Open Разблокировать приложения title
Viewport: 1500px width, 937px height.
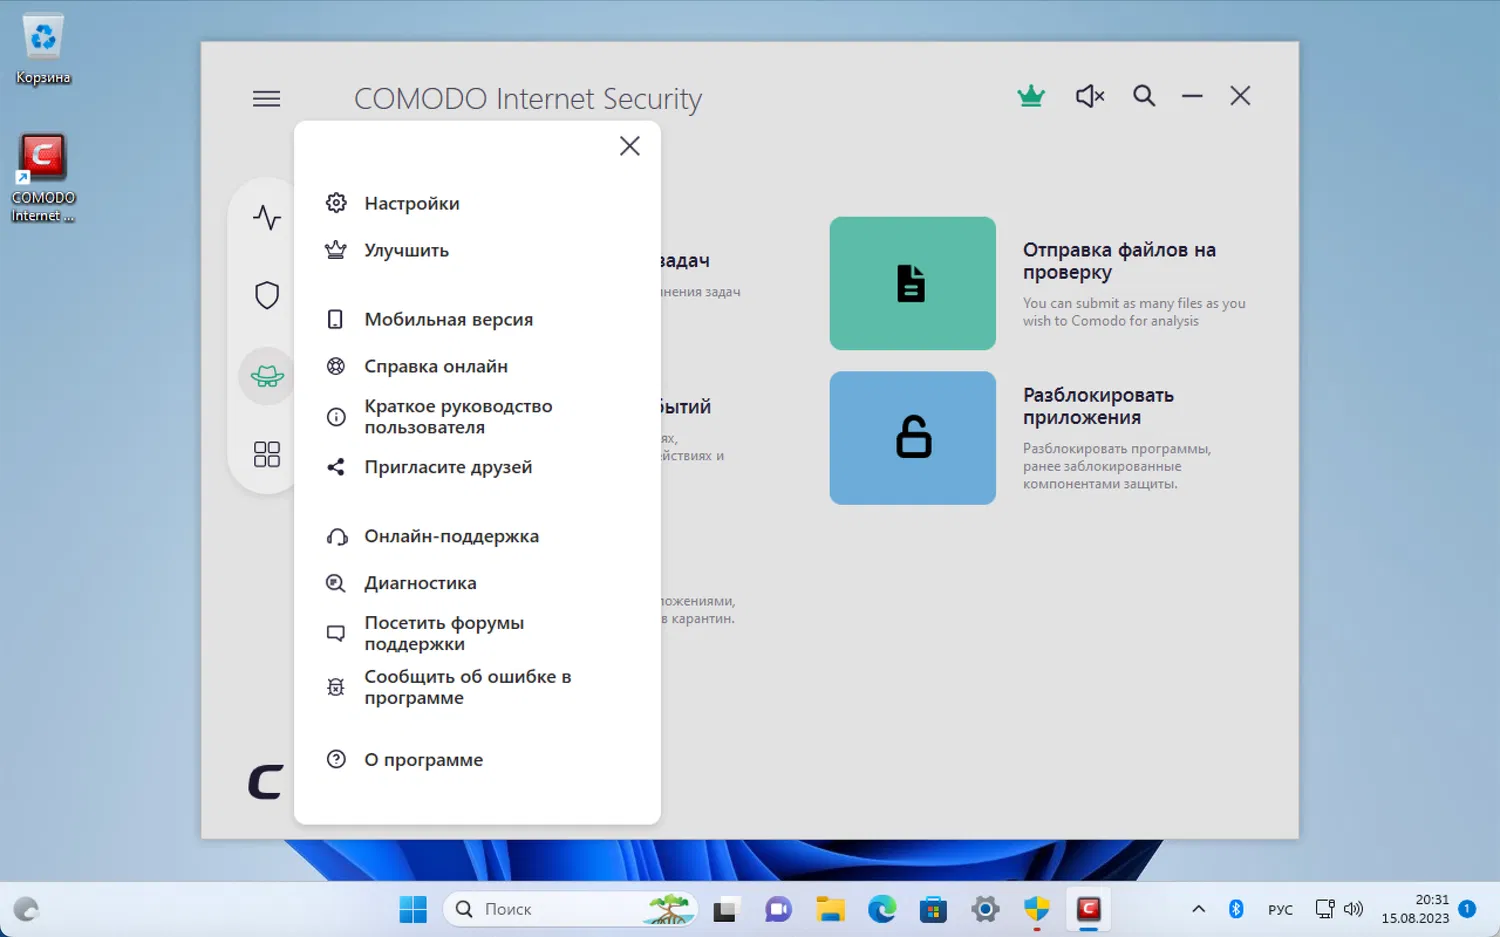coord(1098,406)
